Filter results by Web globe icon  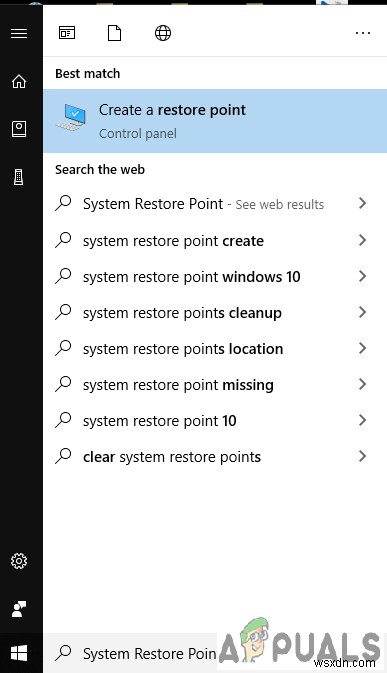click(x=163, y=33)
